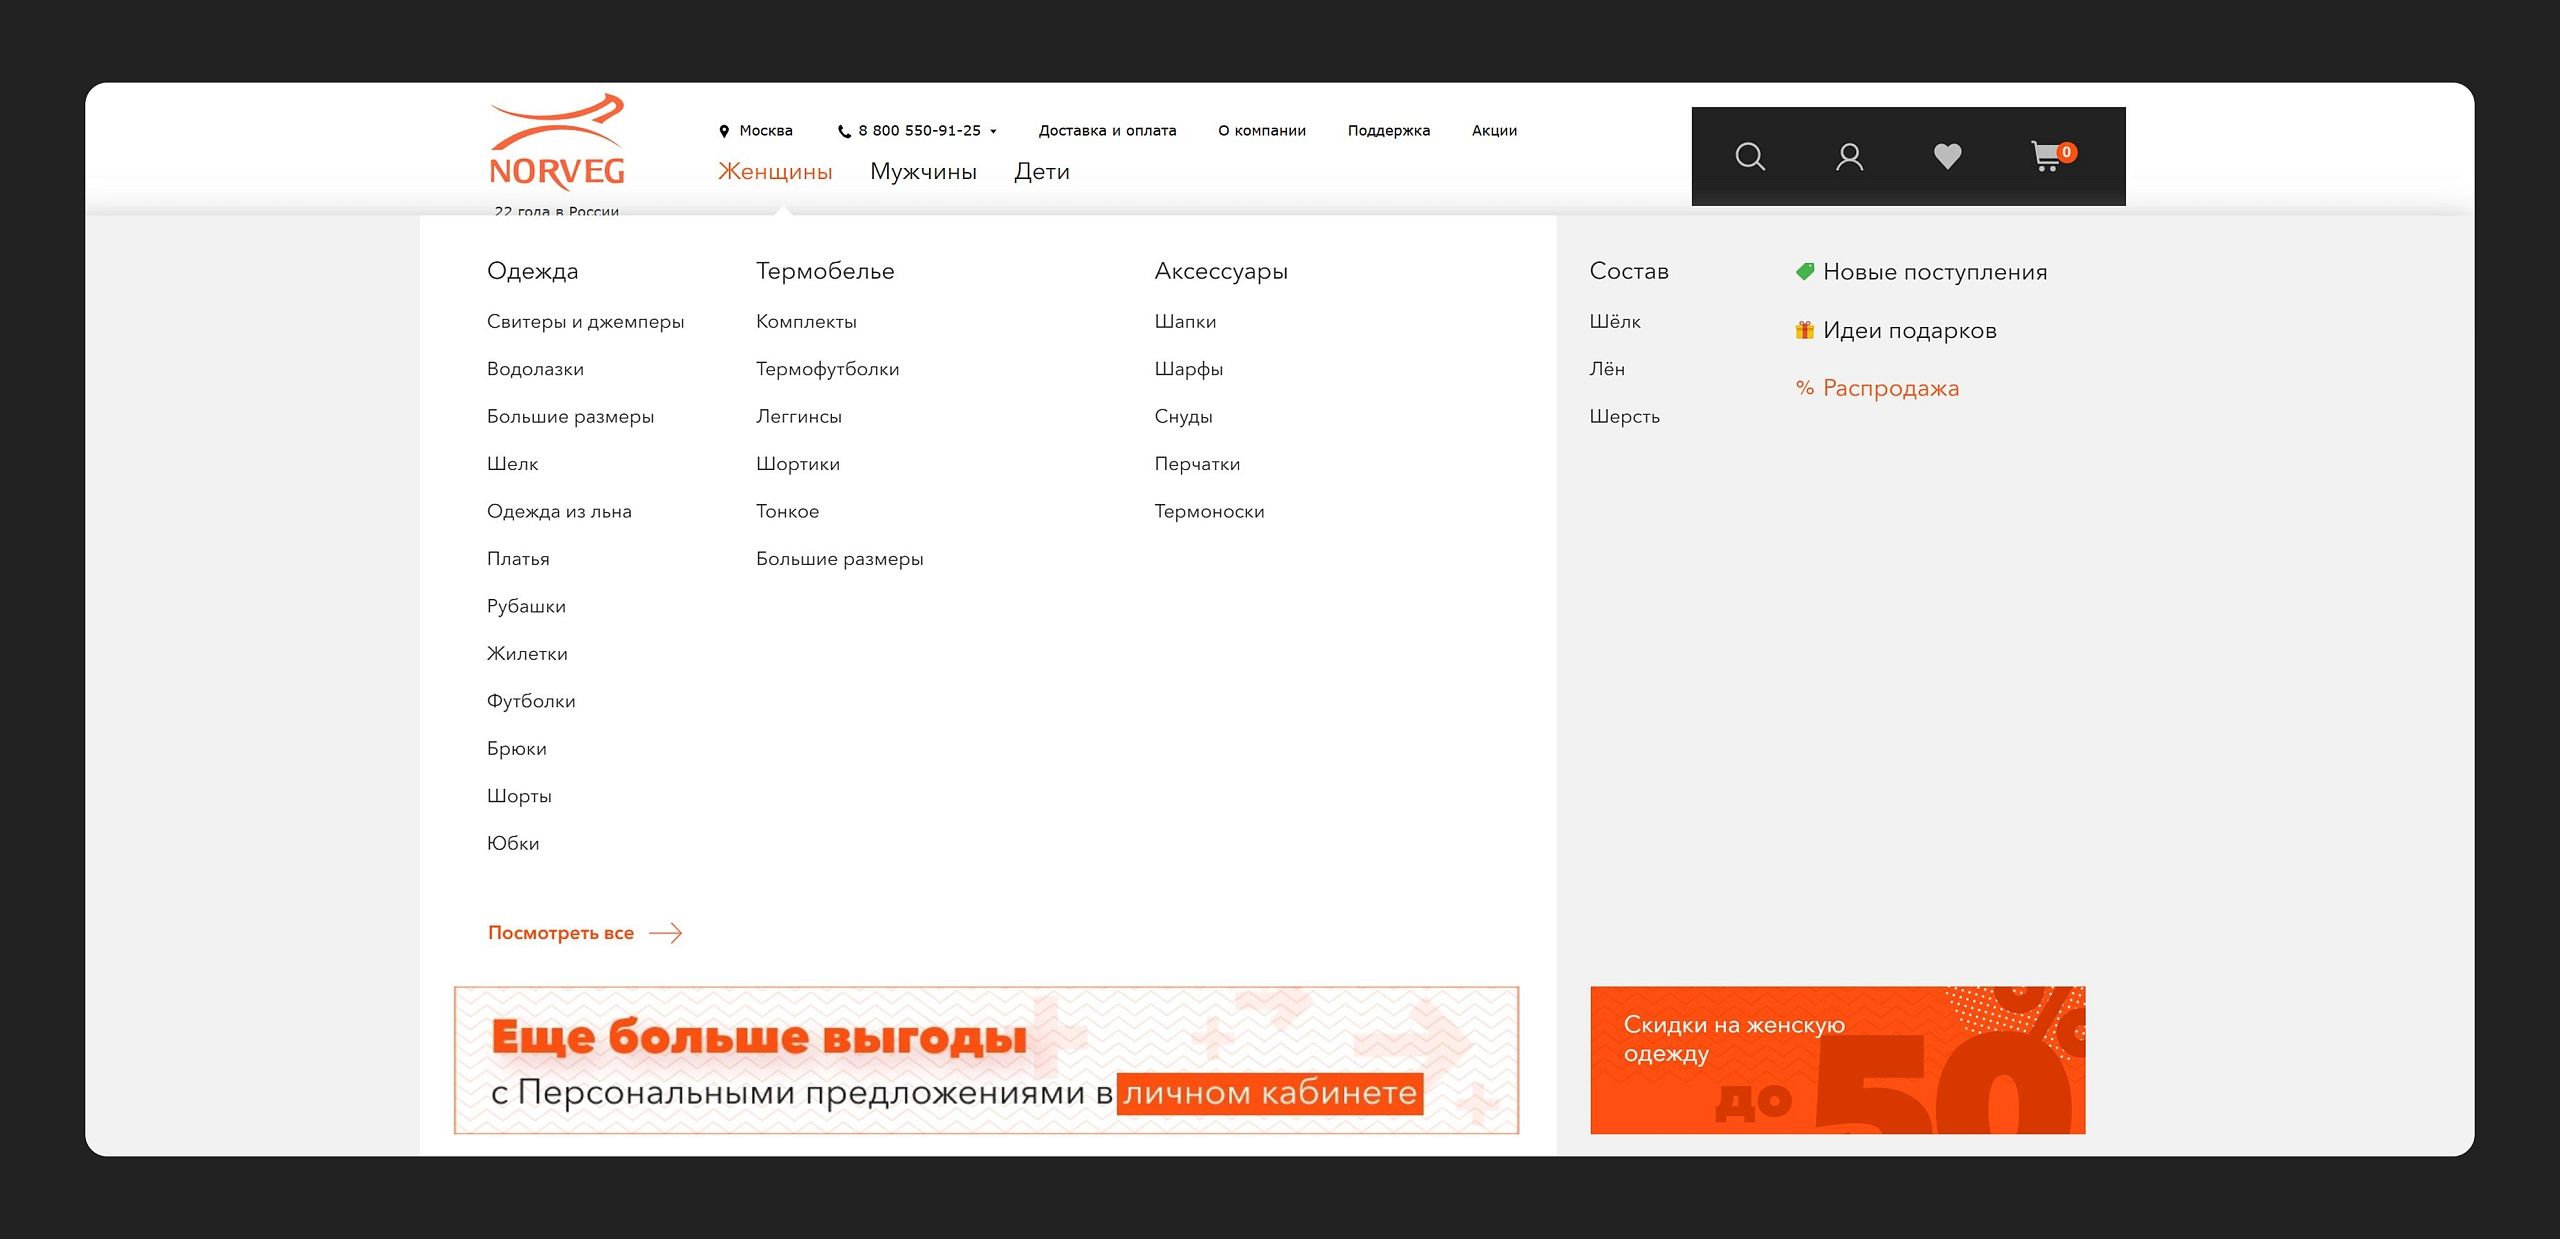Open the Распродажа sale link

[1890, 388]
